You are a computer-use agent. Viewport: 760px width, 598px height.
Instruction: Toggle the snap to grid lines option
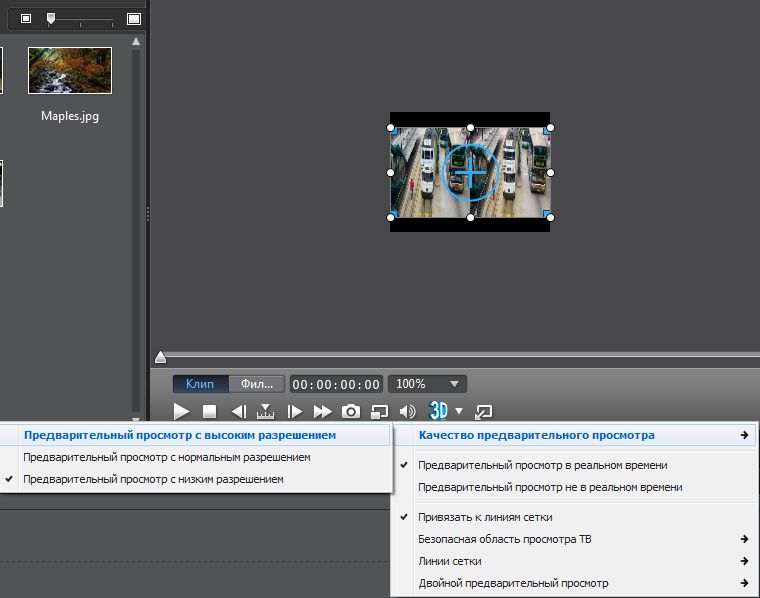tap(485, 517)
